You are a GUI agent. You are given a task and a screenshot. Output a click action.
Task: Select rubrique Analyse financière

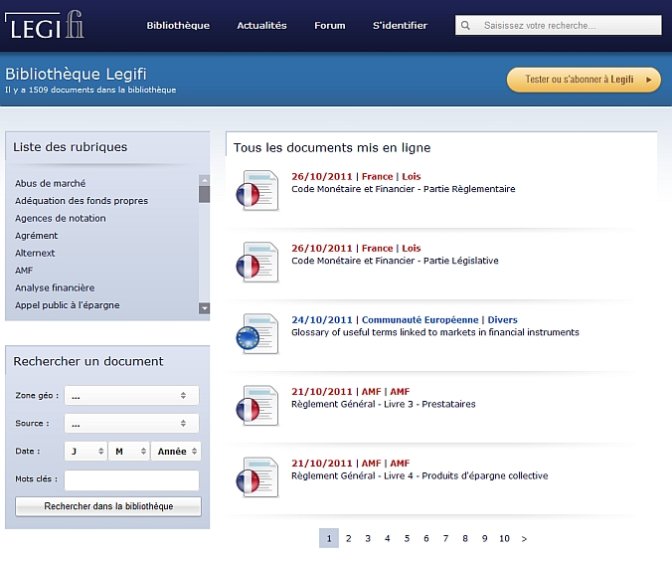pos(55,288)
